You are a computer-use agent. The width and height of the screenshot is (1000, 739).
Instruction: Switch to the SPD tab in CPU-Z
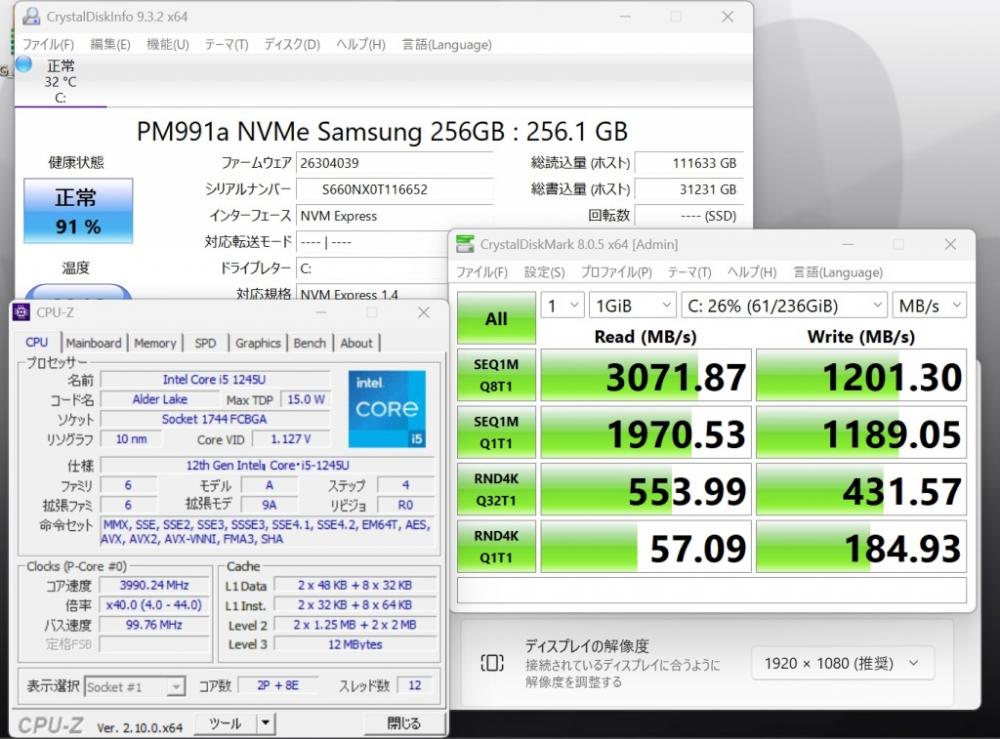pyautogui.click(x=205, y=343)
